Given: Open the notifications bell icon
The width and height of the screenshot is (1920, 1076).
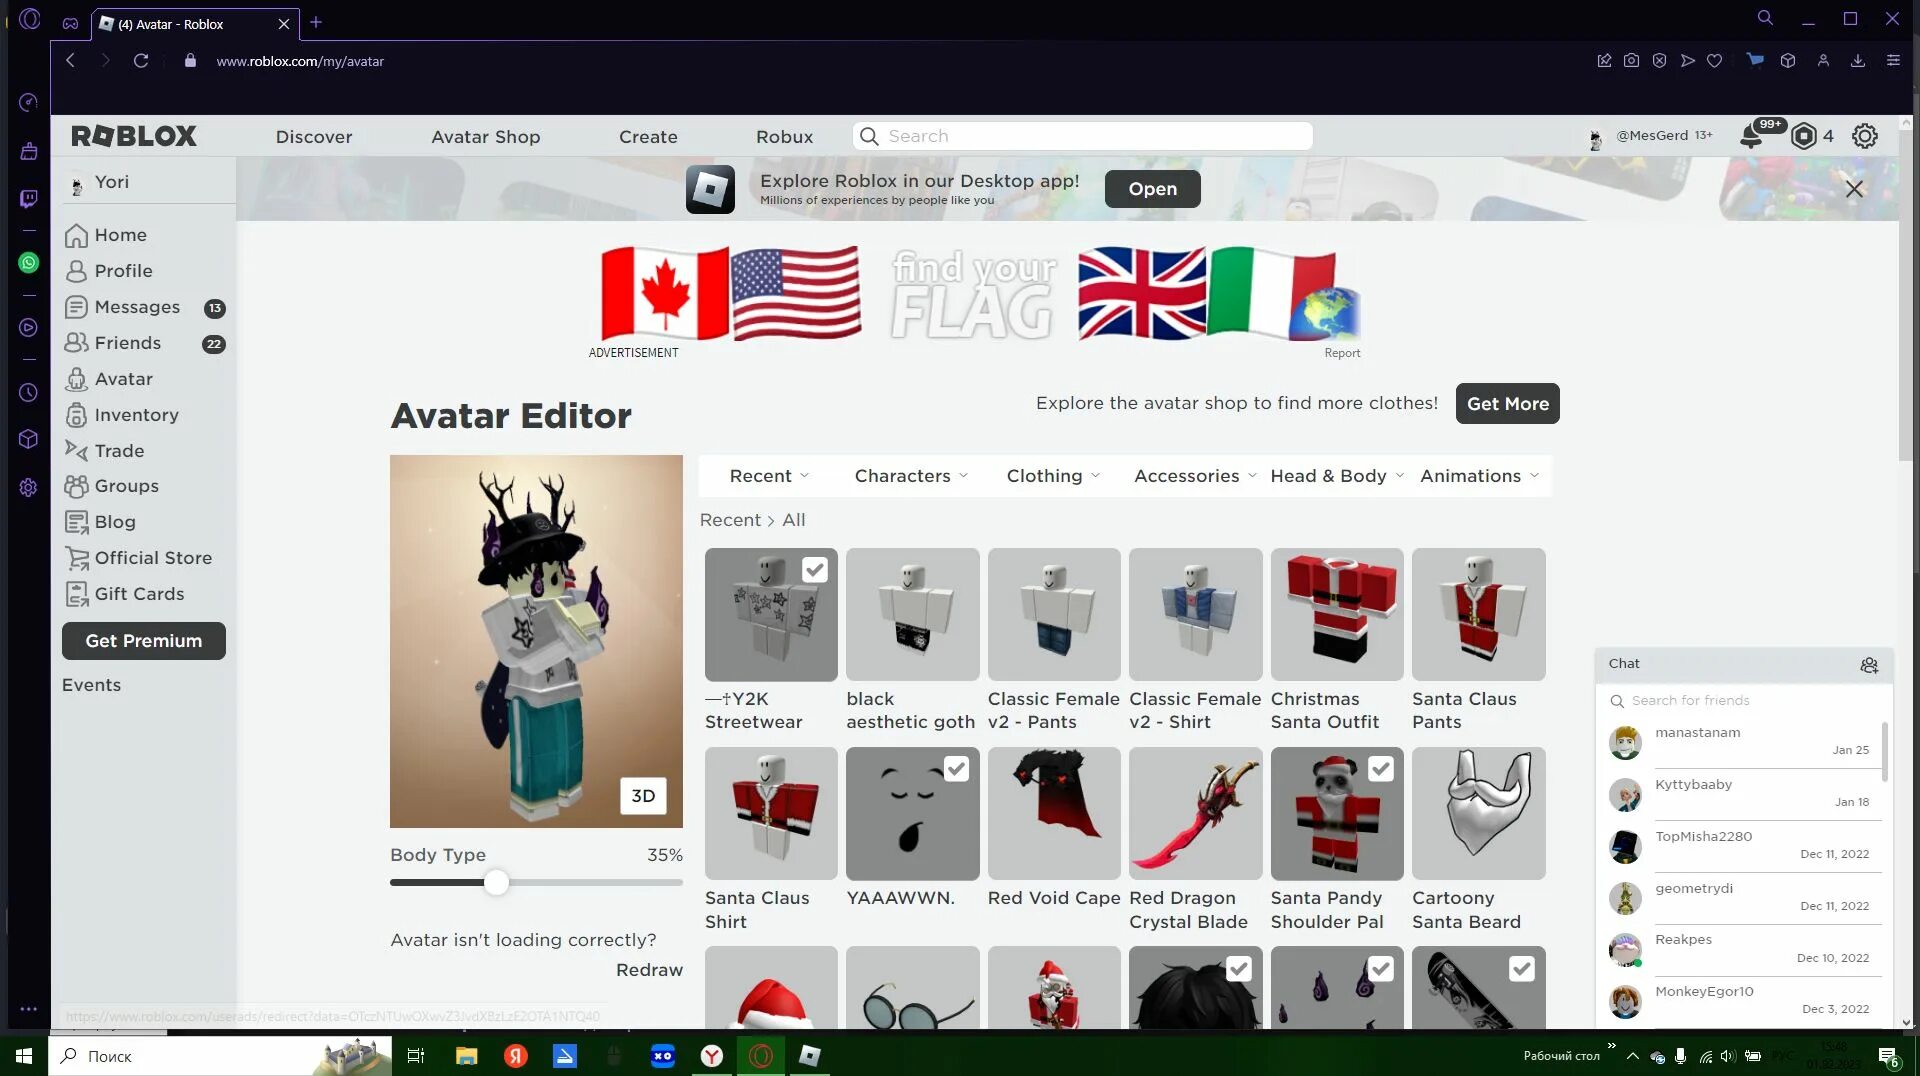Looking at the screenshot, I should coord(1751,136).
